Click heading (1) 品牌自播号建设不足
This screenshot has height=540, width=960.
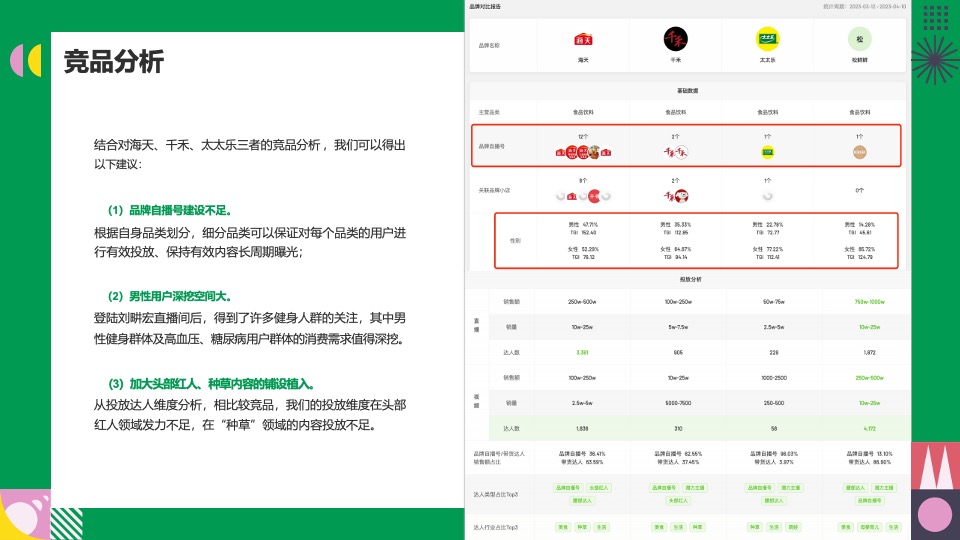[170, 211]
